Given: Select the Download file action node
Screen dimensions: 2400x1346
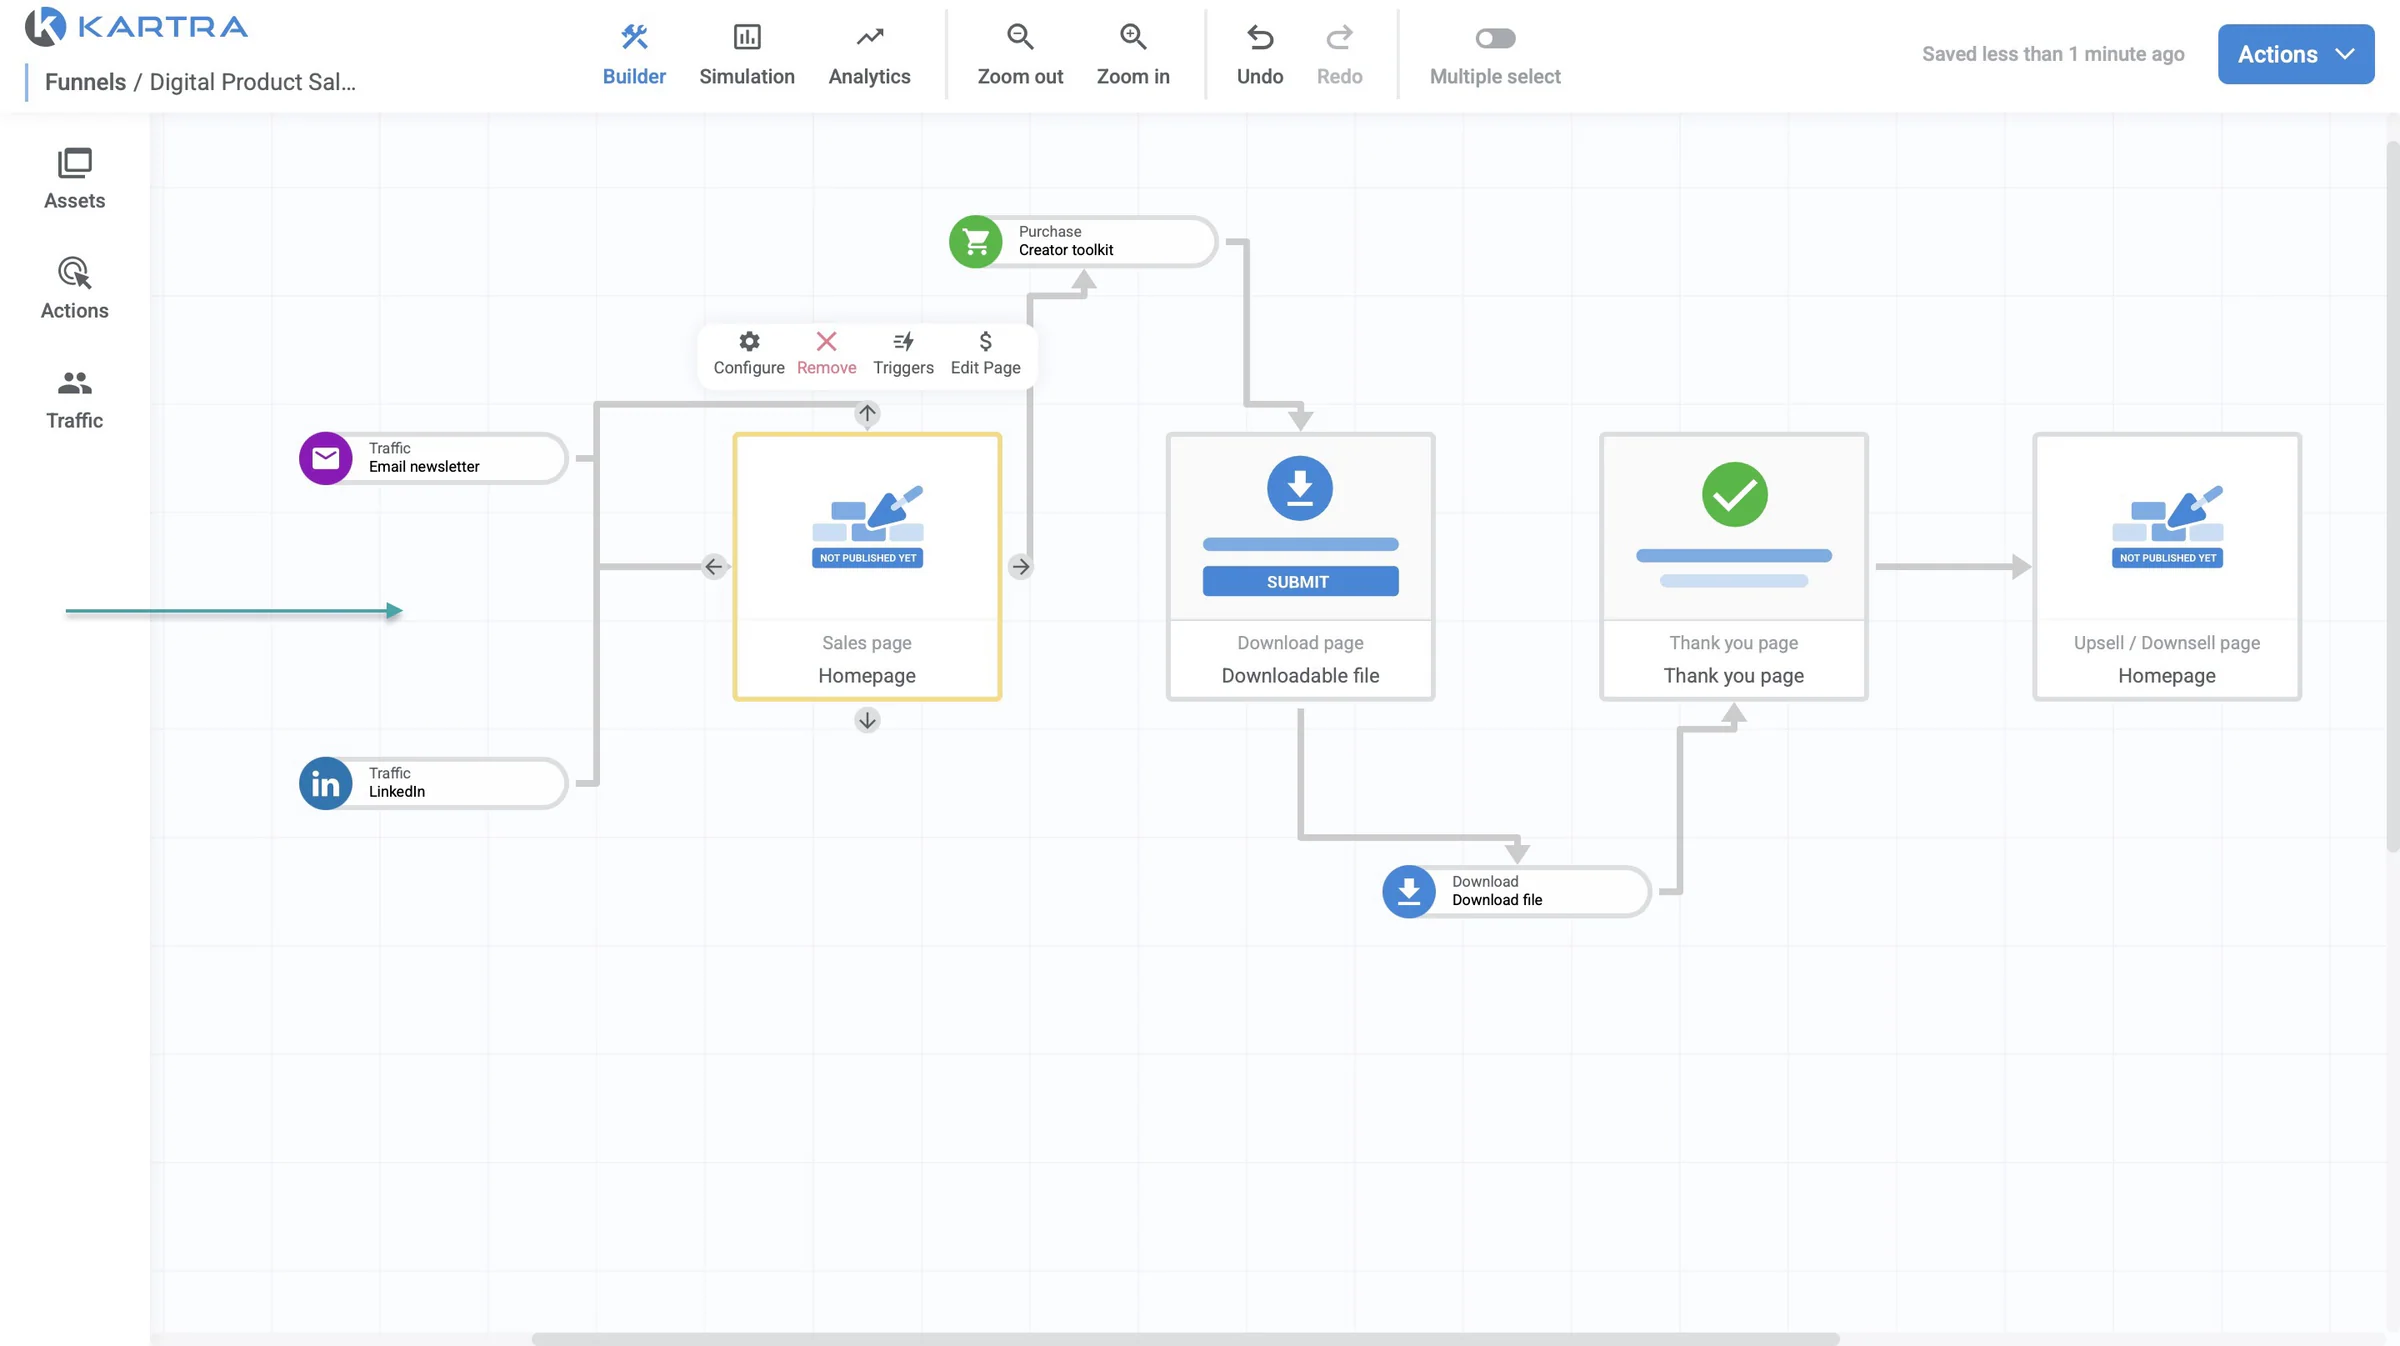Looking at the screenshot, I should pos(1516,891).
